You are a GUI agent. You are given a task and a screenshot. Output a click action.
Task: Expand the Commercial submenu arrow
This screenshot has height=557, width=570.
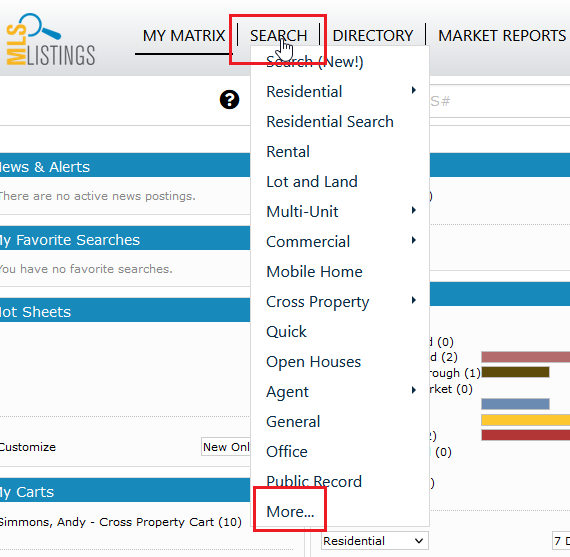pyautogui.click(x=414, y=240)
